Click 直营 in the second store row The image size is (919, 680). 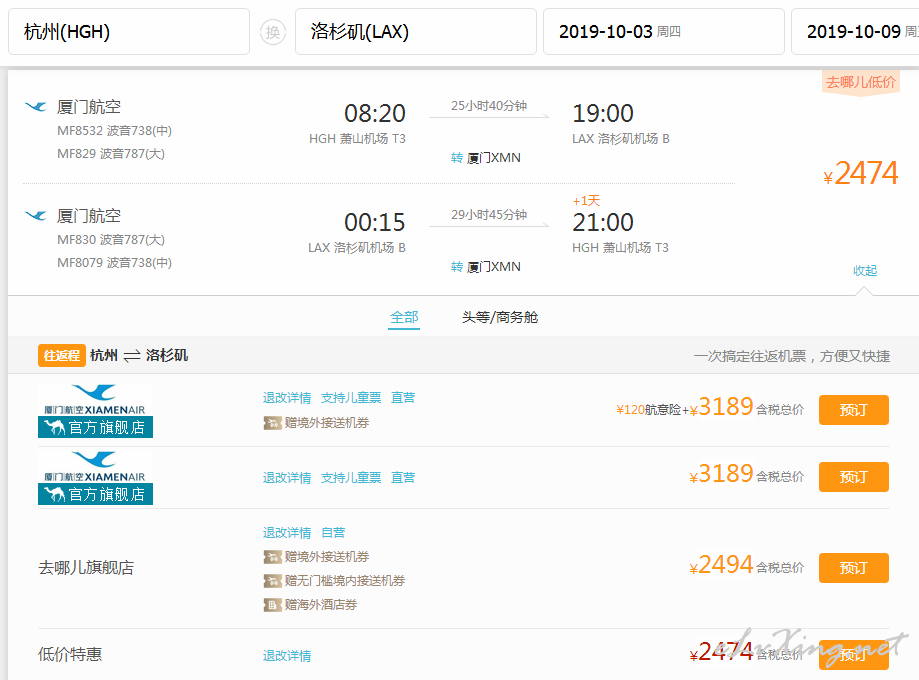(403, 478)
